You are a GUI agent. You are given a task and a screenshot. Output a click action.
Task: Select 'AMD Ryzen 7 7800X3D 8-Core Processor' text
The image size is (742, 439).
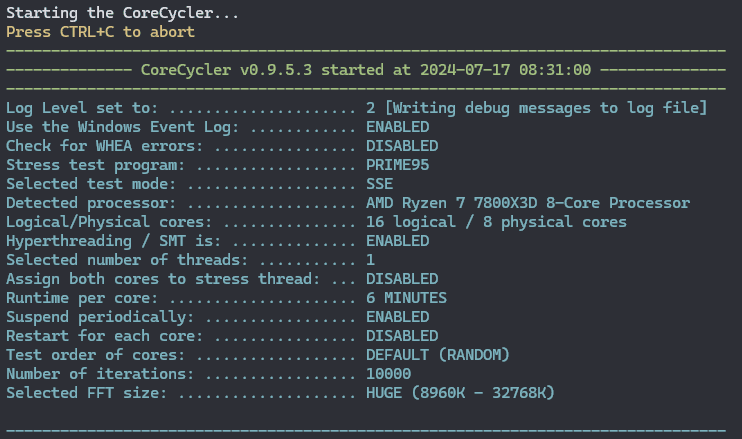528,203
